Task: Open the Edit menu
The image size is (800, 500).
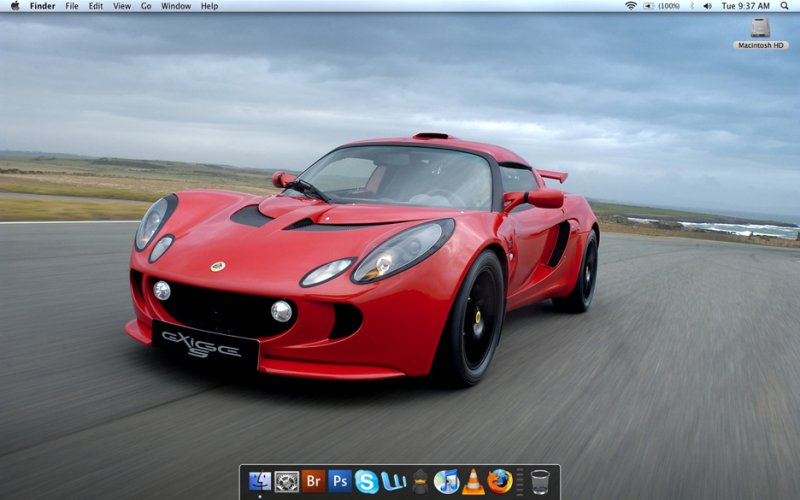Action: (95, 6)
